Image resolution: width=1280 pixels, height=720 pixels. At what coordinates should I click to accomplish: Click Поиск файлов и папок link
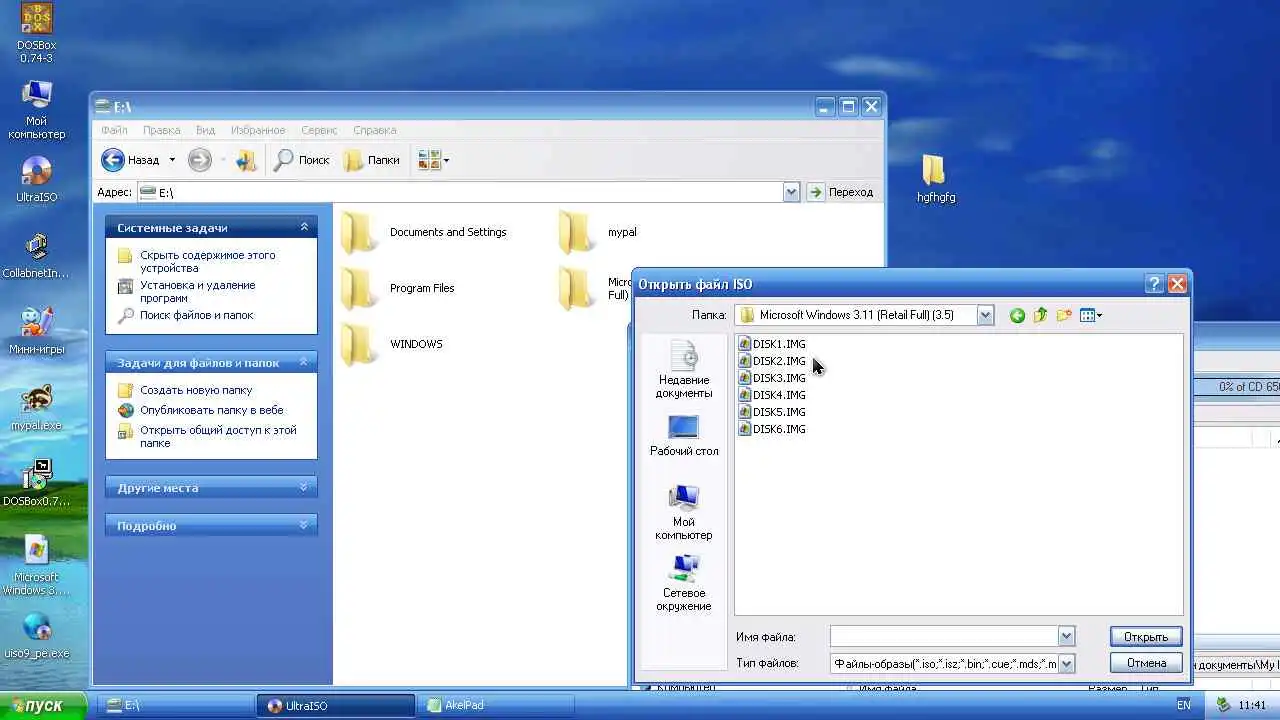[x=196, y=315]
